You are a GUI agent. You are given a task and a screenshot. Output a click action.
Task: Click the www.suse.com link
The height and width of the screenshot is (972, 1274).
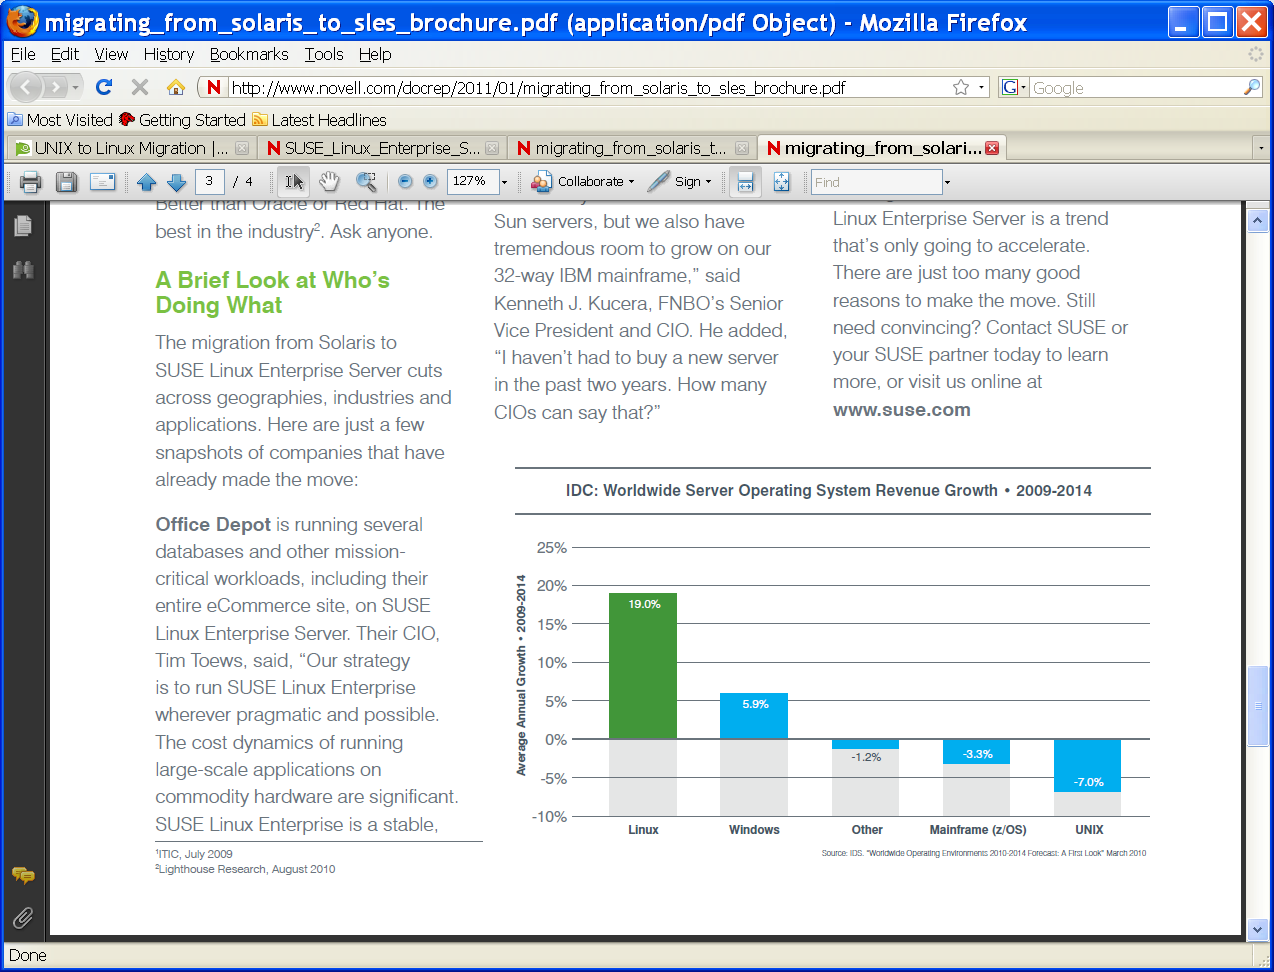tap(902, 410)
